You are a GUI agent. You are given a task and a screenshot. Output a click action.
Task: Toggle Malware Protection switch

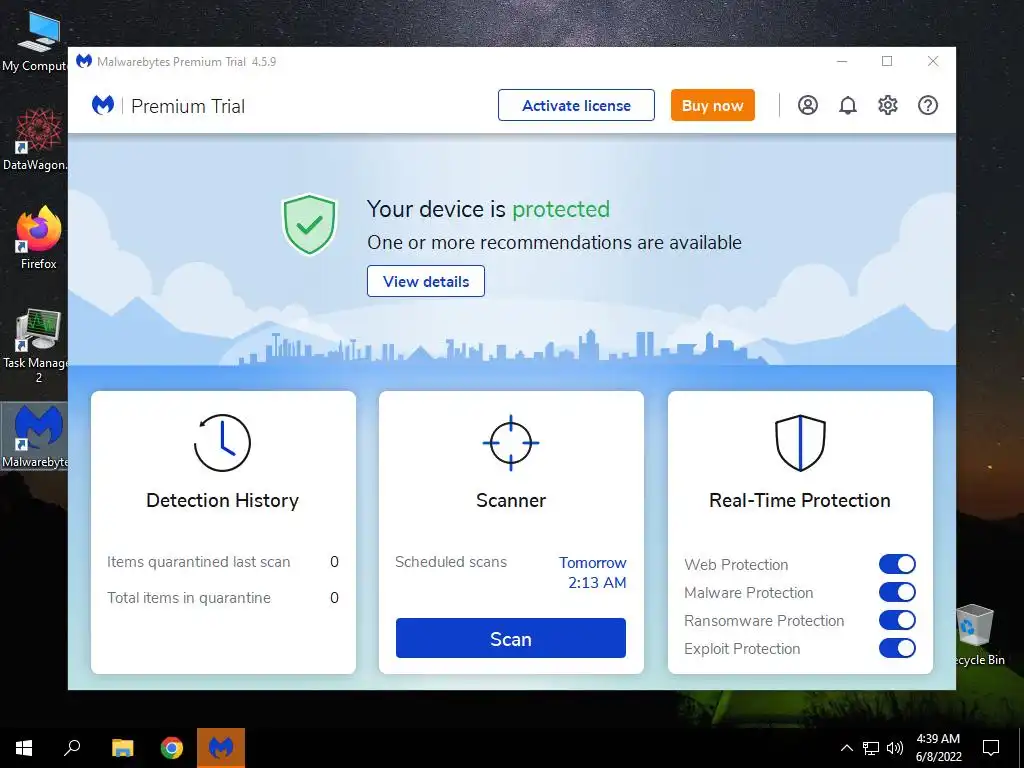coord(897,592)
